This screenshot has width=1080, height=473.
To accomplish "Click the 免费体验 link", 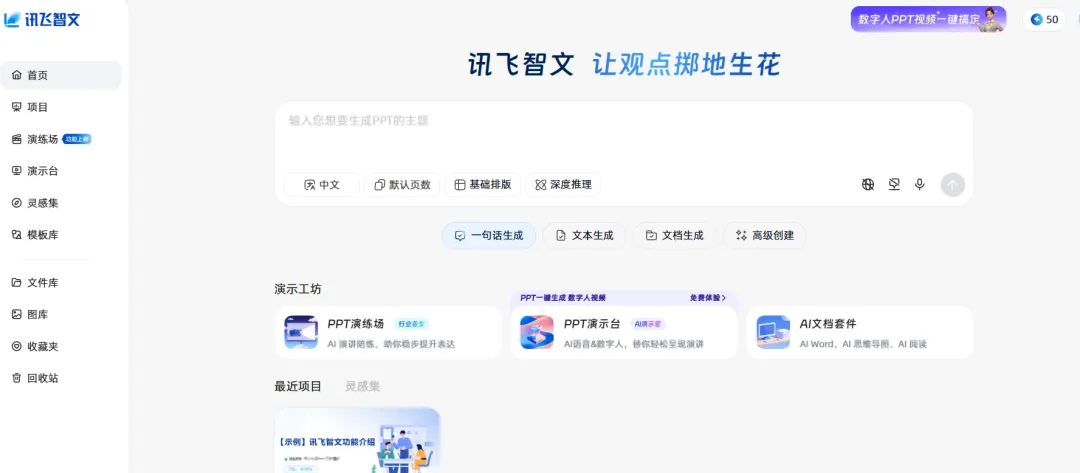I will [x=708, y=298].
